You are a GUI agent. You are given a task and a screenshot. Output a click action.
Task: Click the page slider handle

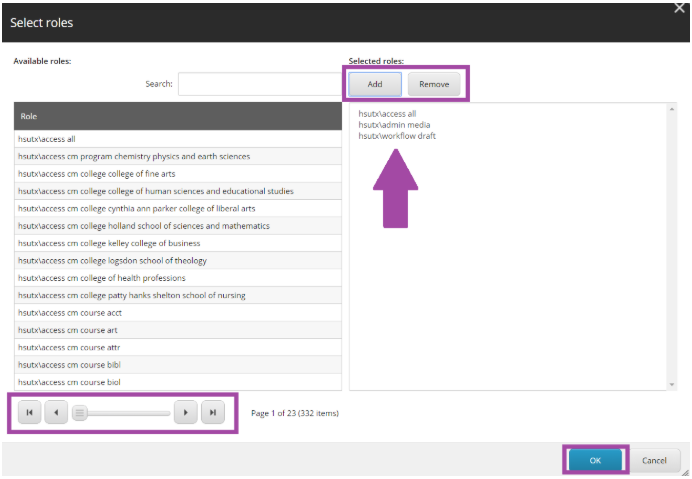79,413
